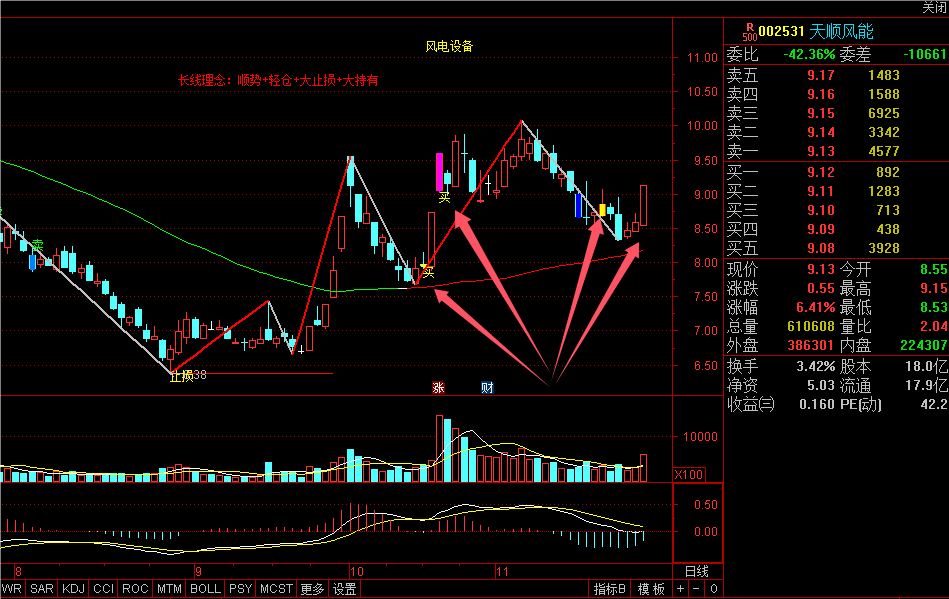The width and height of the screenshot is (949, 599).
Task: Click the 0 reset button
Action: point(714,589)
